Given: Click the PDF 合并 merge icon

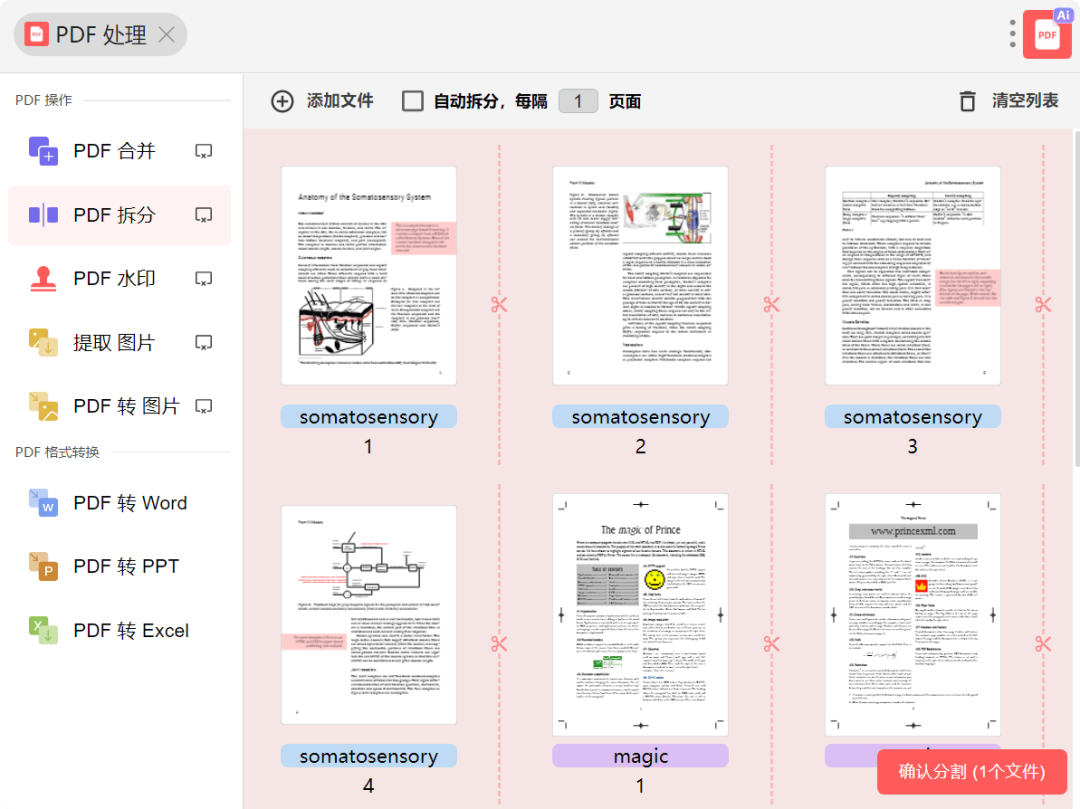Looking at the screenshot, I should click(43, 151).
